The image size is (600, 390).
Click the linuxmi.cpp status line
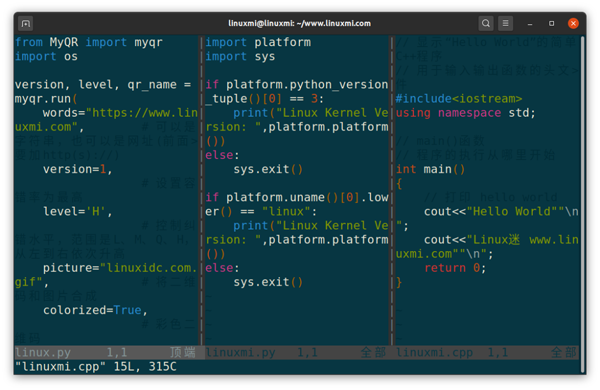pyautogui.click(x=486, y=352)
